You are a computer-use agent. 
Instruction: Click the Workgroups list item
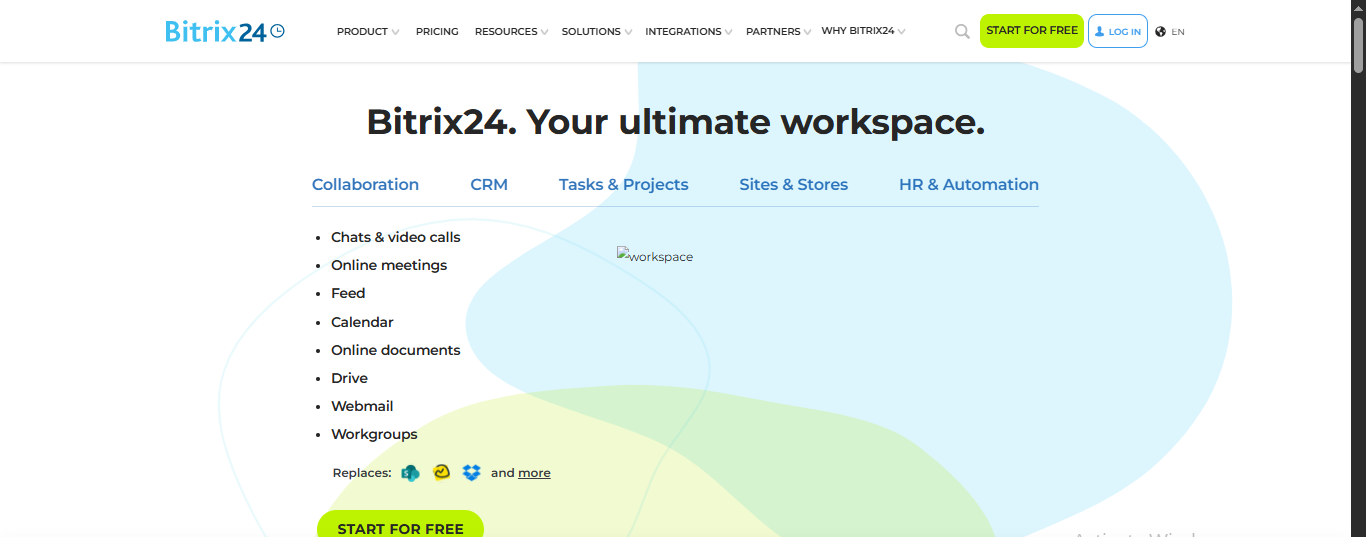(x=374, y=434)
